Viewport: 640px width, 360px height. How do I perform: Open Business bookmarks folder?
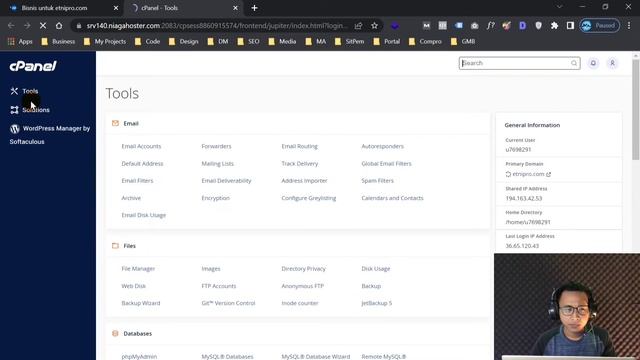pyautogui.click(x=58, y=42)
